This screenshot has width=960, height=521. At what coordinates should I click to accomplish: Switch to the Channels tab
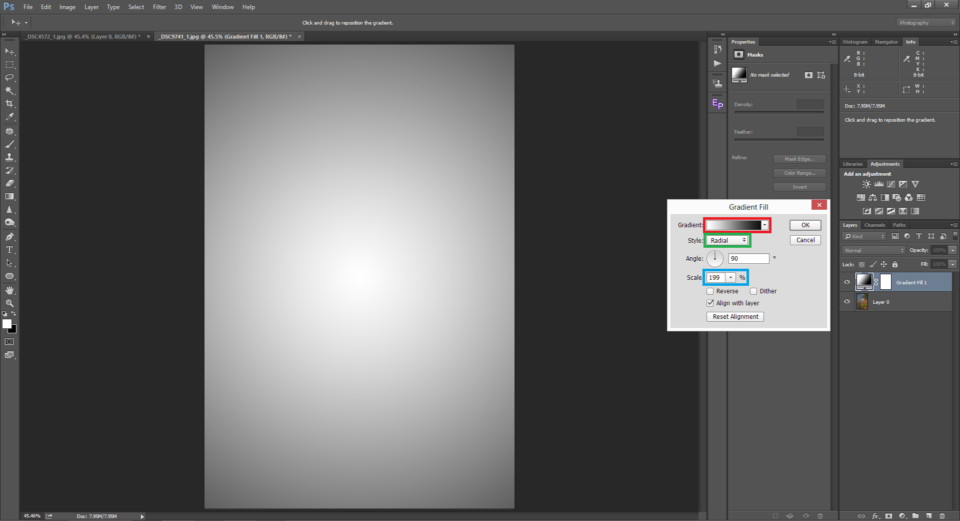point(874,225)
